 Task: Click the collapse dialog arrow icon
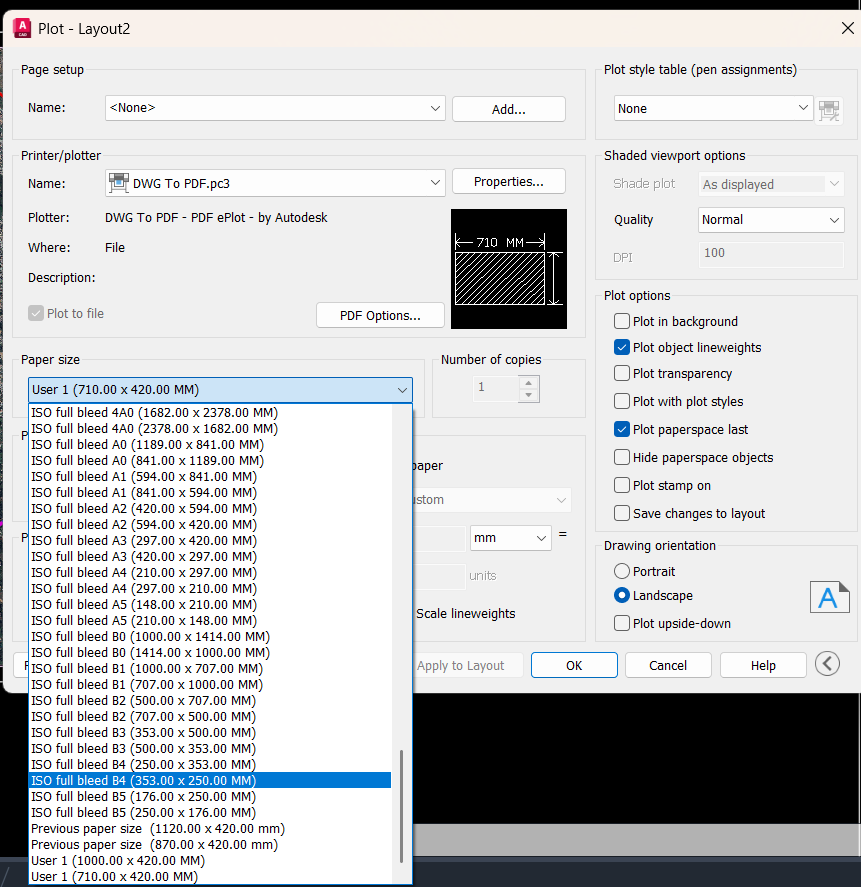pyautogui.click(x=826, y=664)
